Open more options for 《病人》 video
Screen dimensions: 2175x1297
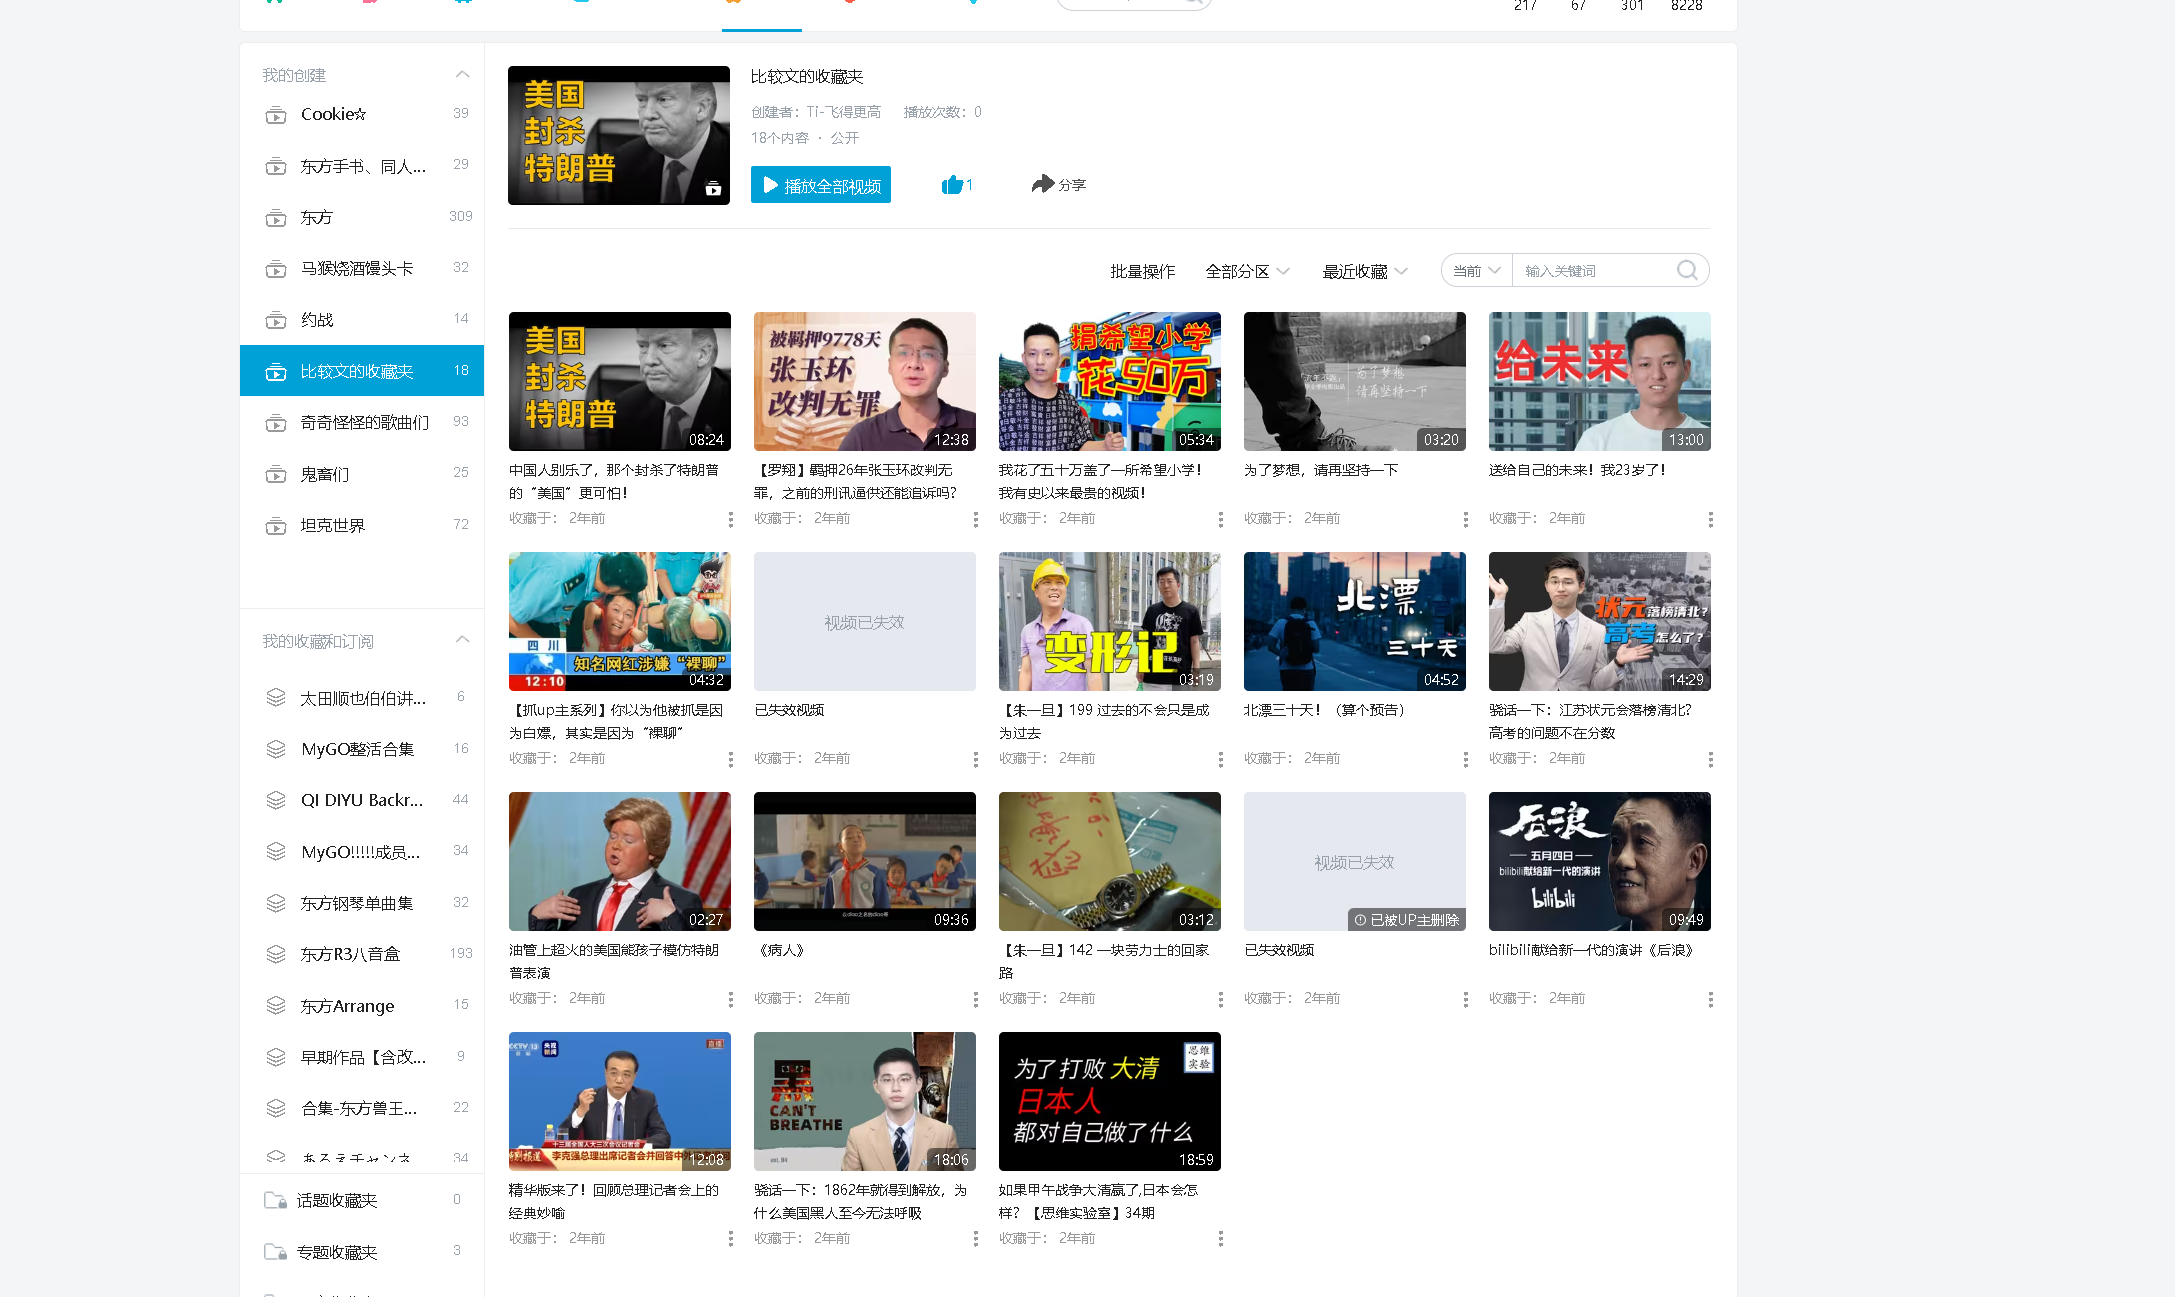(x=975, y=999)
